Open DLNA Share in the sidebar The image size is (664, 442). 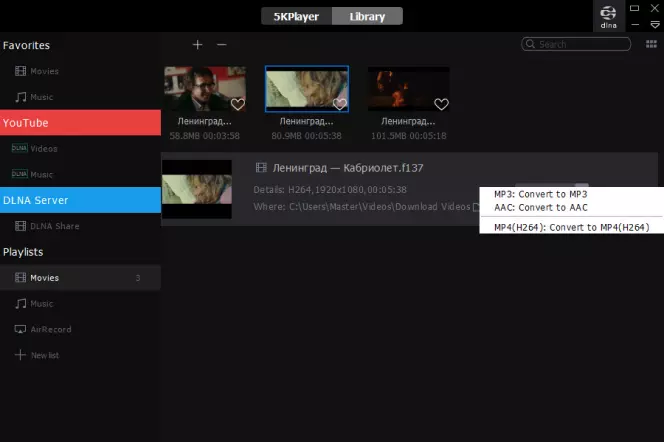pyautogui.click(x=80, y=226)
